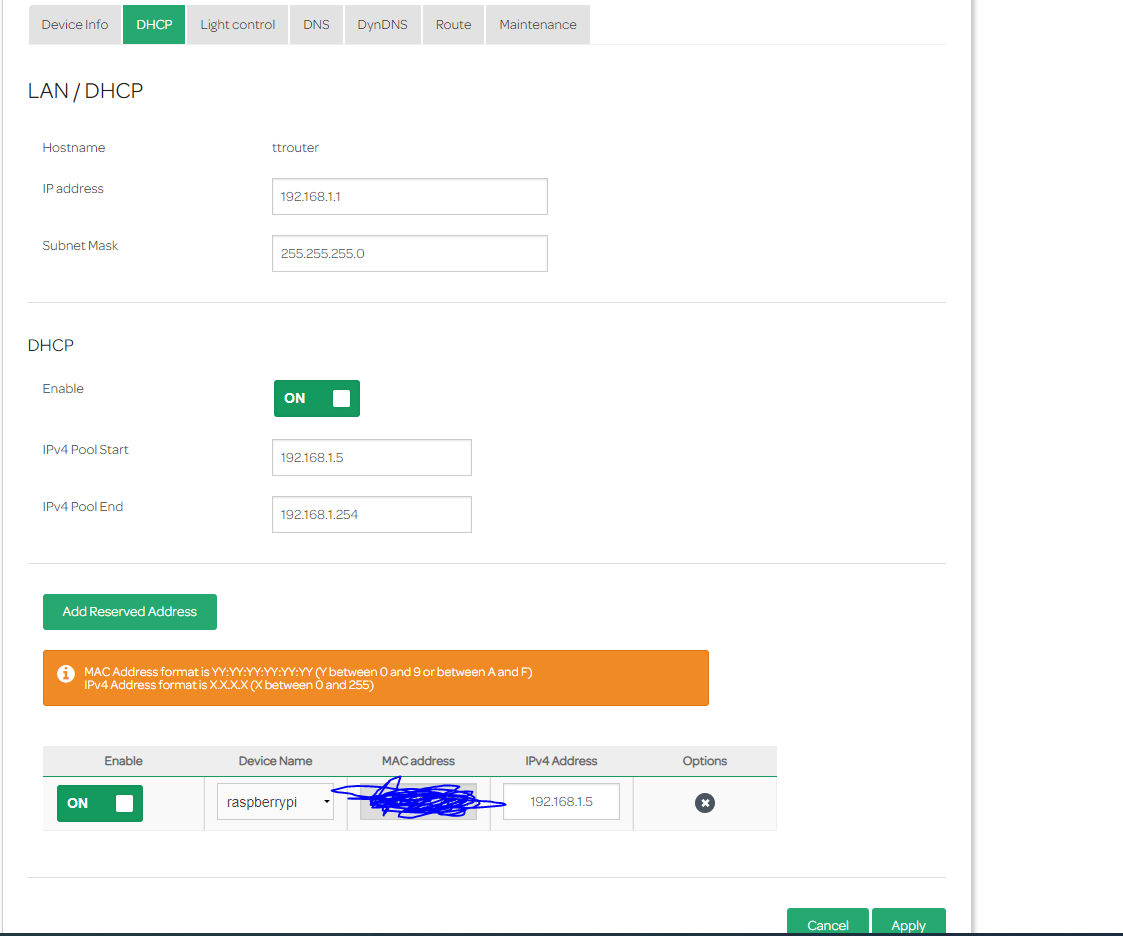Viewport: 1123px width, 936px height.
Task: Open the Maintenance tab
Action: 537,25
